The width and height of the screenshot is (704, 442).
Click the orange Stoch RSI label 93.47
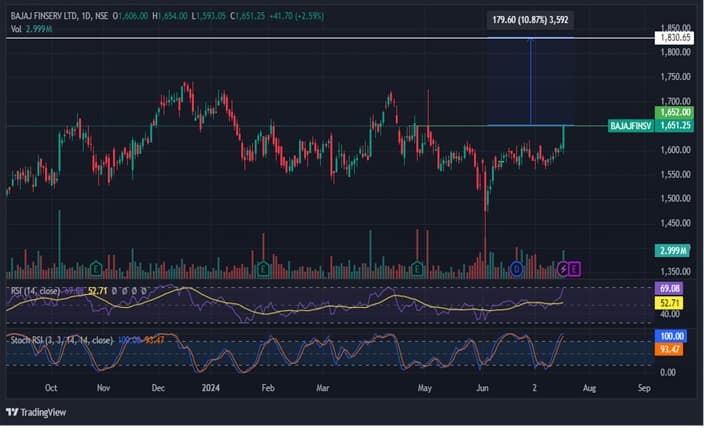pyautogui.click(x=669, y=349)
